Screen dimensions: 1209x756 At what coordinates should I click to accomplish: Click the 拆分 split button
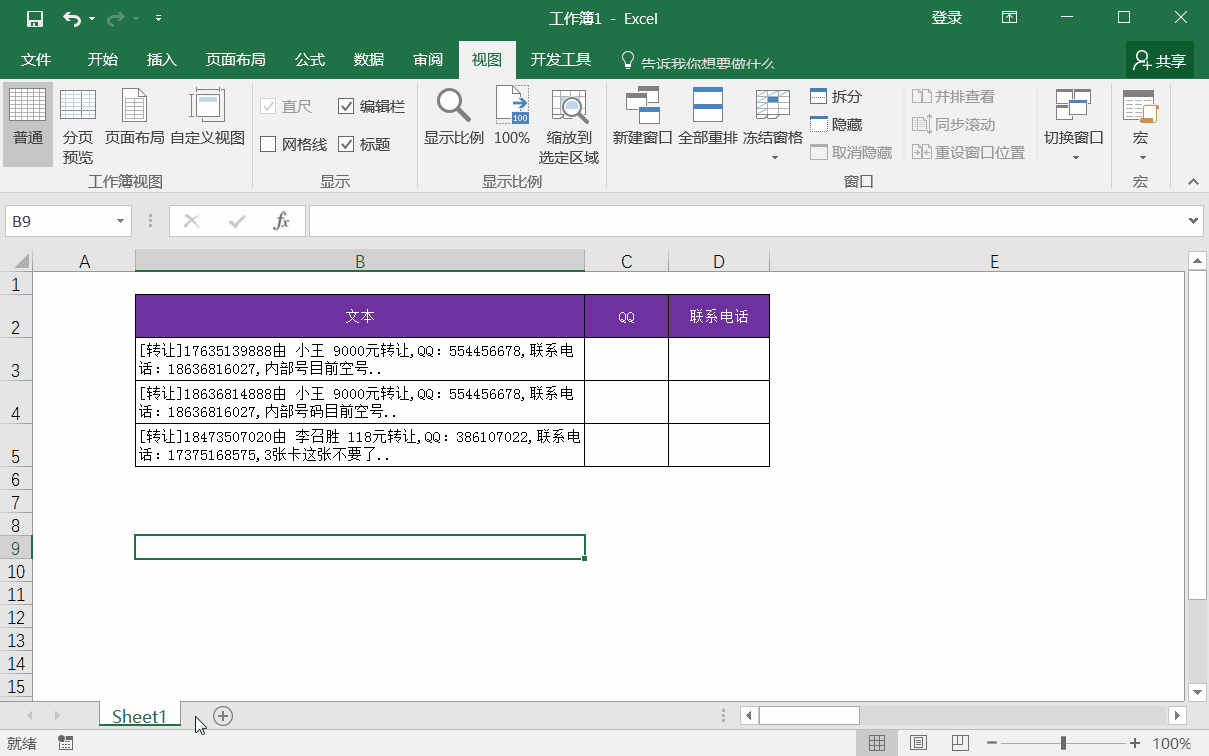tap(835, 96)
